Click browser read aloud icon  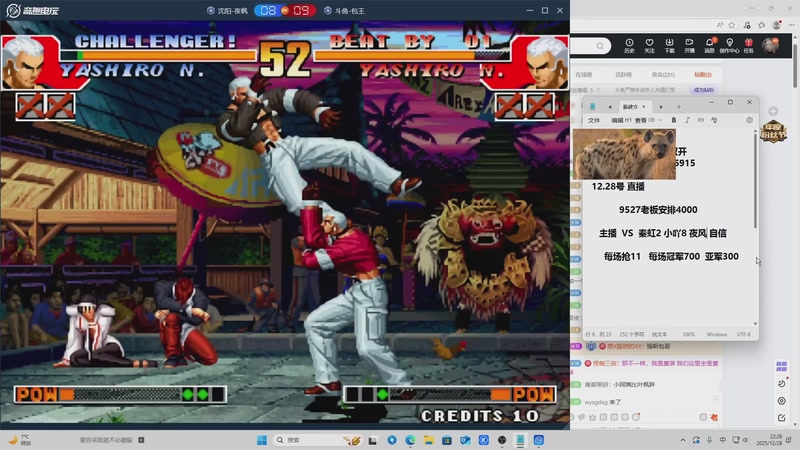click(719, 24)
